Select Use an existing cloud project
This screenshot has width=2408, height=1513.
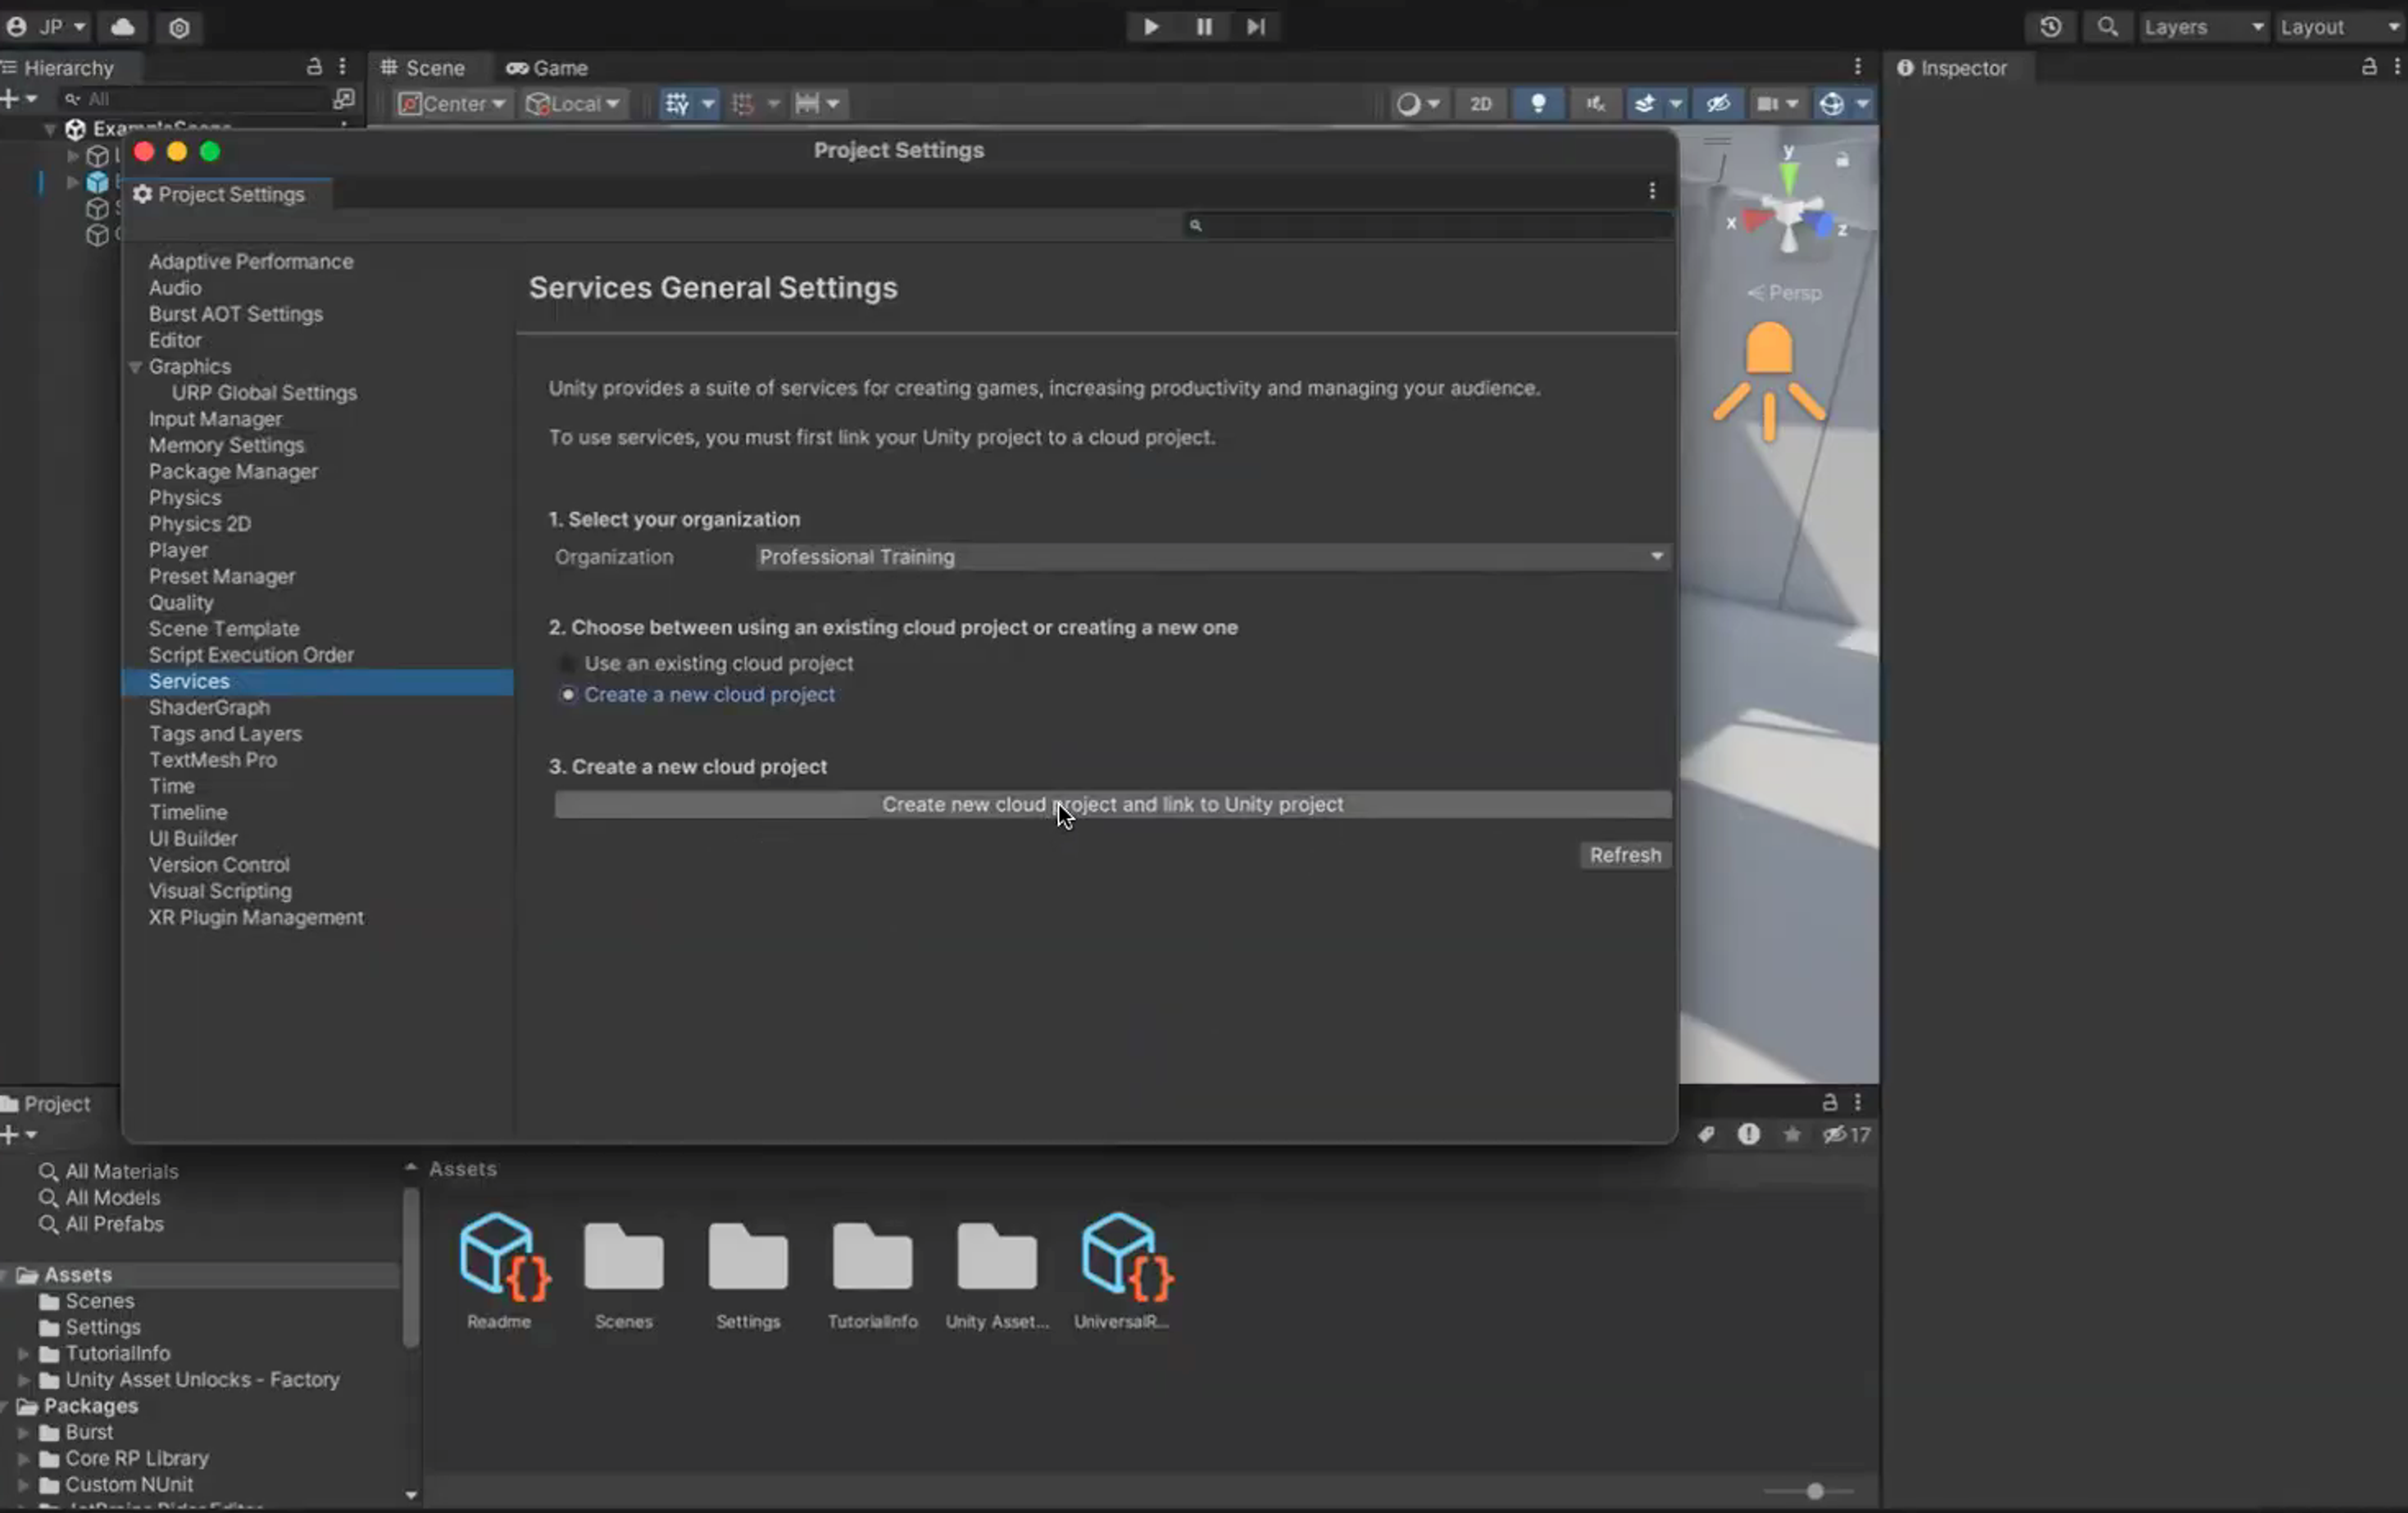pos(568,664)
